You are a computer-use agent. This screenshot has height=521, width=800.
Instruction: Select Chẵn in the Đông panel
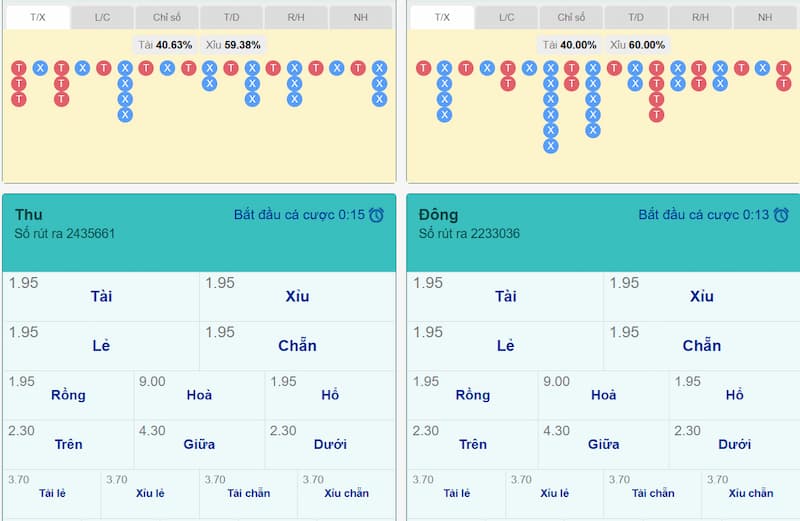click(x=701, y=346)
